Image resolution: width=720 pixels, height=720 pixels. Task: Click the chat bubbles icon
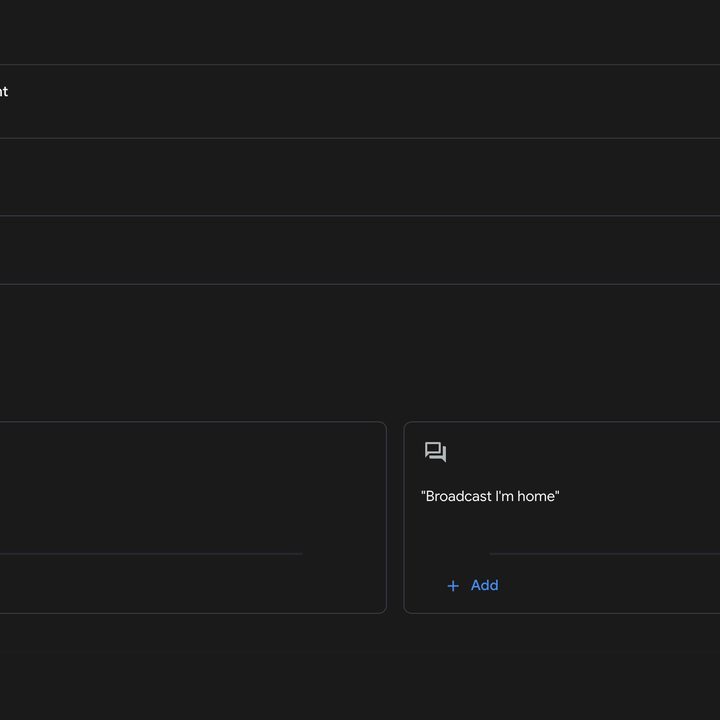[x=435, y=452]
